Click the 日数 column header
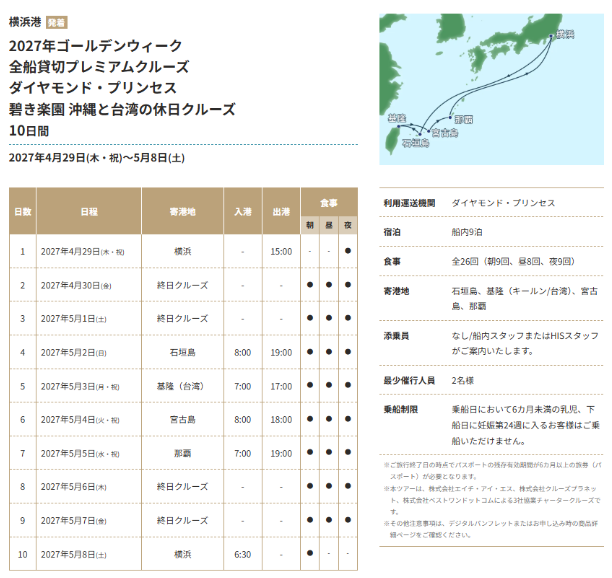Viewport: 612px width, 578px height. [23, 212]
